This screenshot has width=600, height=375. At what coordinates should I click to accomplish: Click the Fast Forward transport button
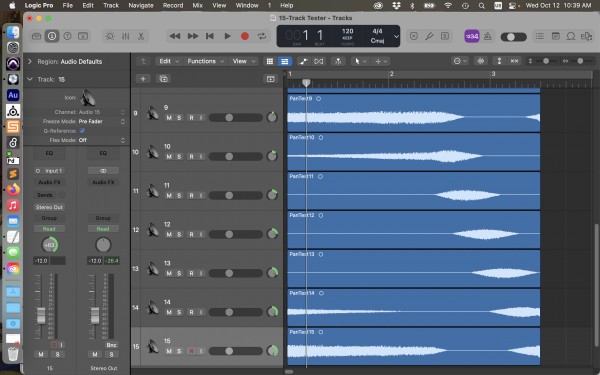pyautogui.click(x=192, y=36)
